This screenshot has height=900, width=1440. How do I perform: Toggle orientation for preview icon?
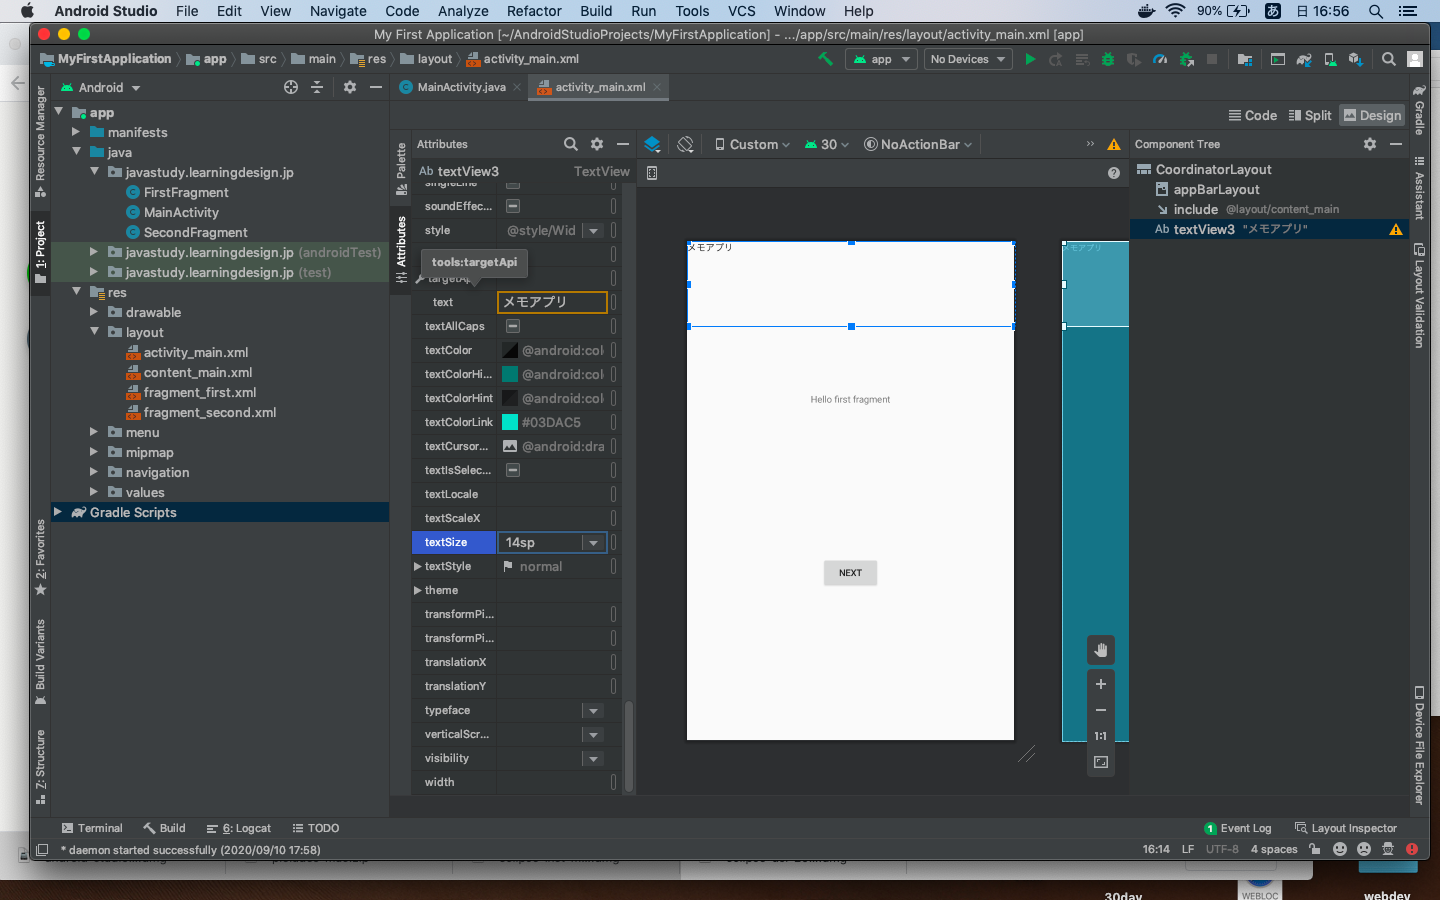685,144
